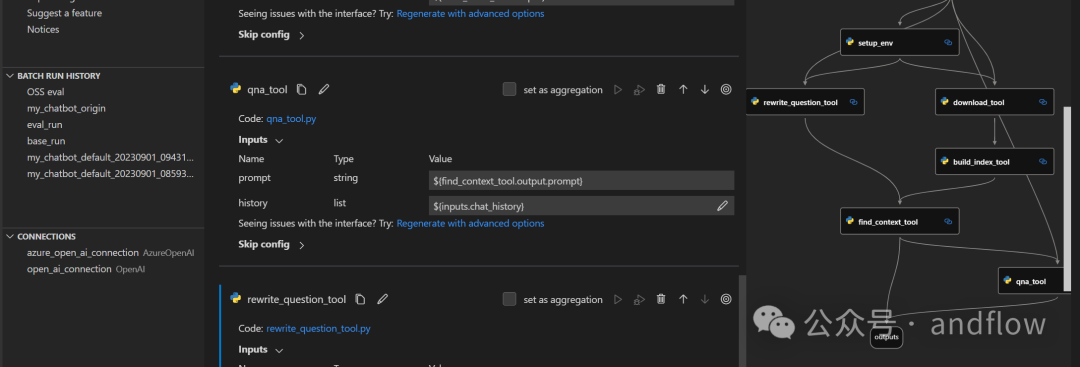Click Regenerate with advanced options under qna_tool
1080x367 pixels.
coord(470,223)
